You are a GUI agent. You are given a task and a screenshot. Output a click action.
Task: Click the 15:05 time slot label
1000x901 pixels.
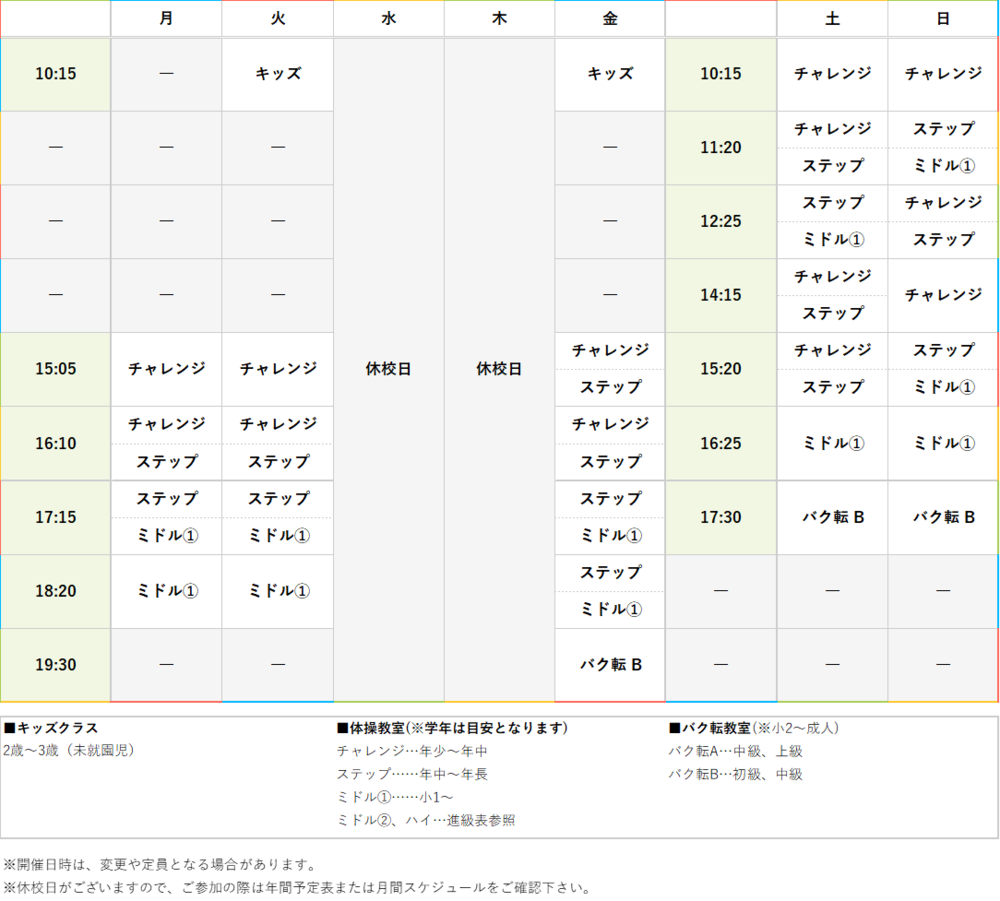point(55,369)
